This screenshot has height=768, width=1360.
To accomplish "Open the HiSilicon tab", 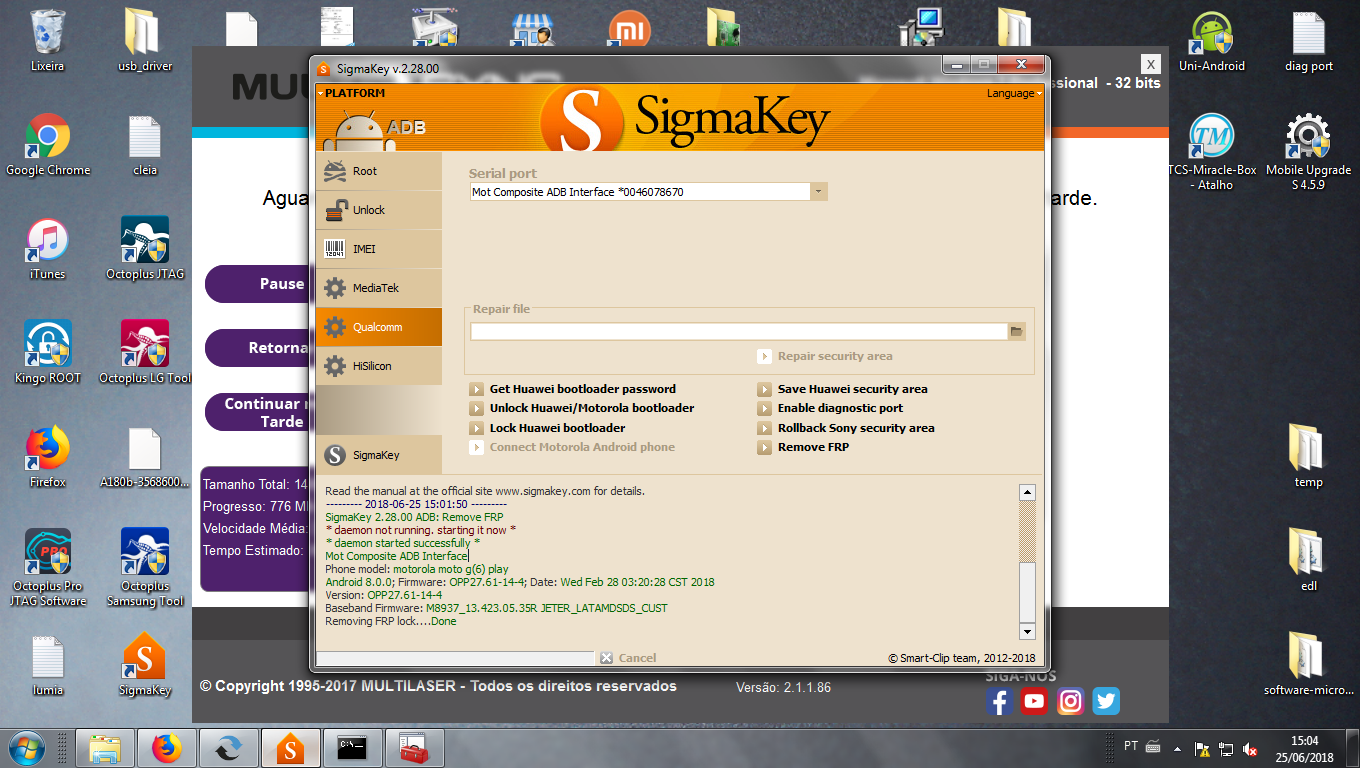I will [378, 366].
